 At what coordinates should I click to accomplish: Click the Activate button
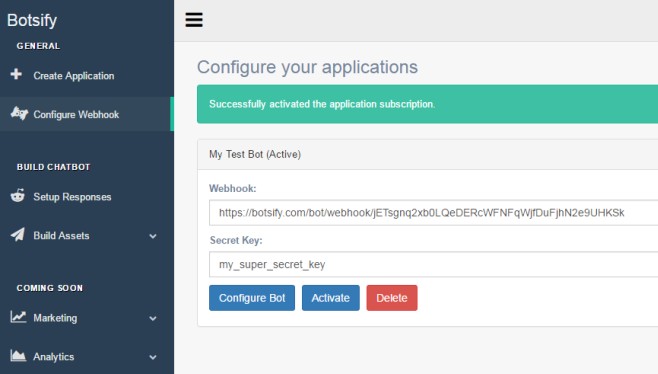331,298
